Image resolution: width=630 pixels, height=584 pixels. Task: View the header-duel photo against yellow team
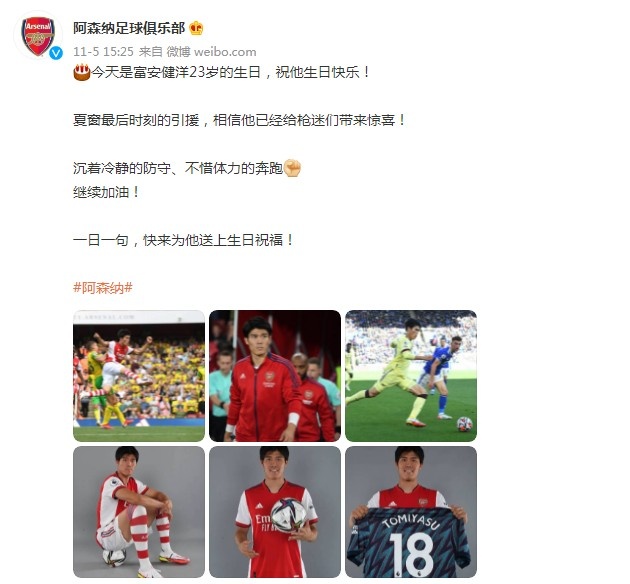tap(139, 376)
